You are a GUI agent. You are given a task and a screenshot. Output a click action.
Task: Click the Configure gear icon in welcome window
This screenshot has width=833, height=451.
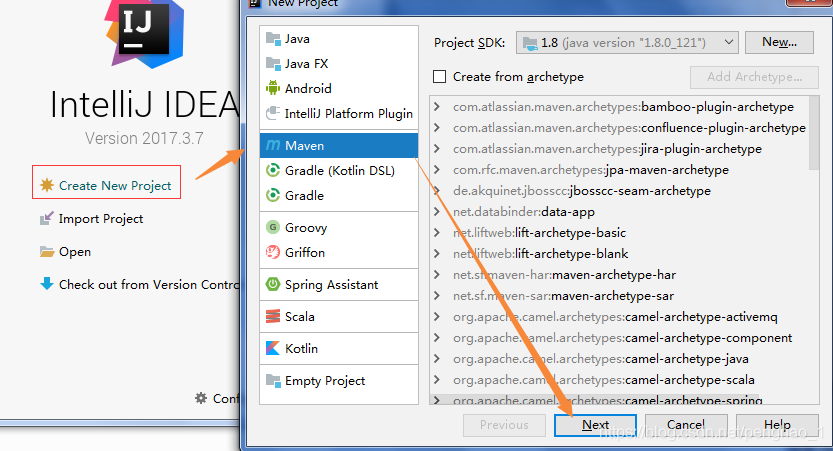[x=201, y=398]
